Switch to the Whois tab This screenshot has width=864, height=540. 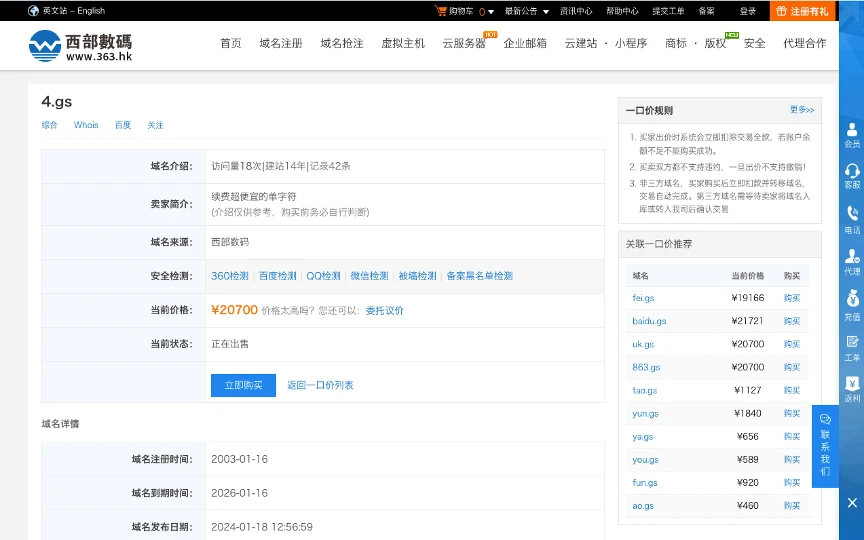tap(86, 125)
